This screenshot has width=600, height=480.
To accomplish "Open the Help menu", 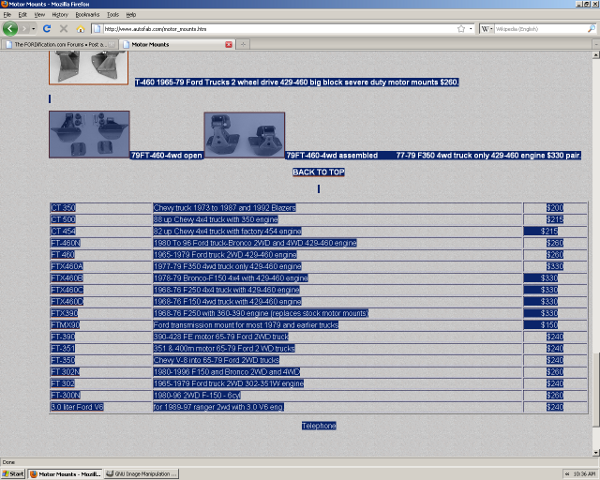I will coord(131,15).
